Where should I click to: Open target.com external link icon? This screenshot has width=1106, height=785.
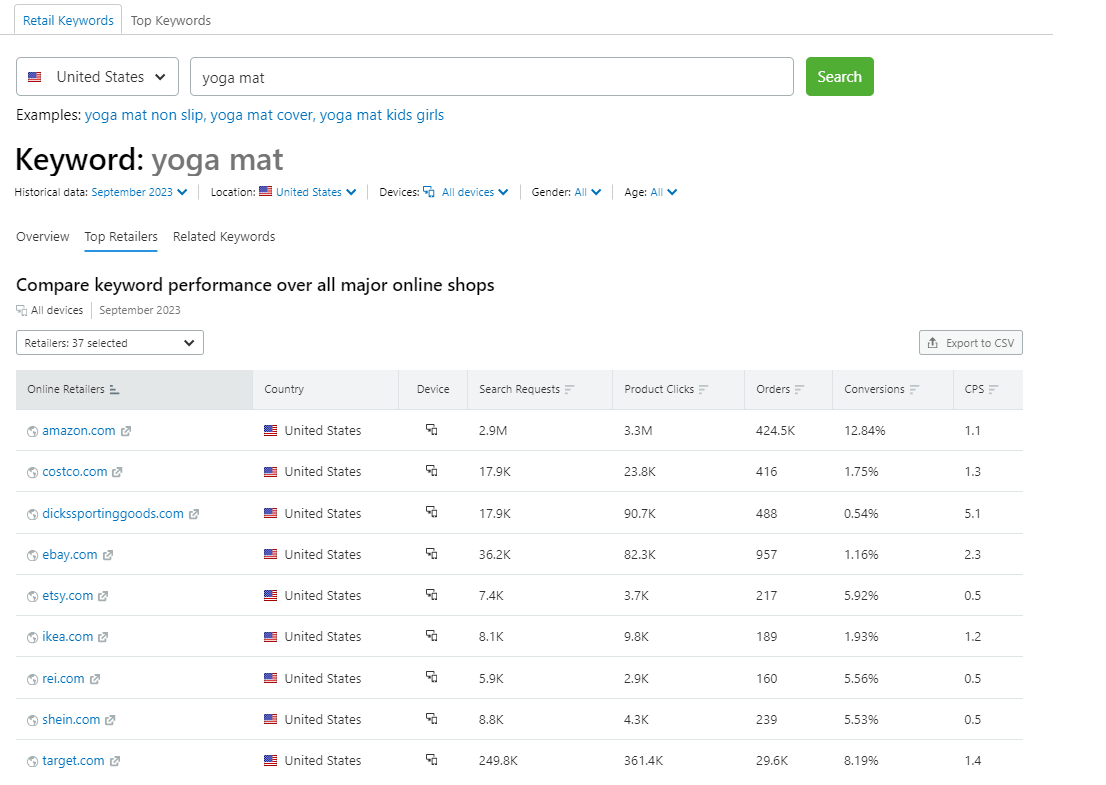(115, 761)
